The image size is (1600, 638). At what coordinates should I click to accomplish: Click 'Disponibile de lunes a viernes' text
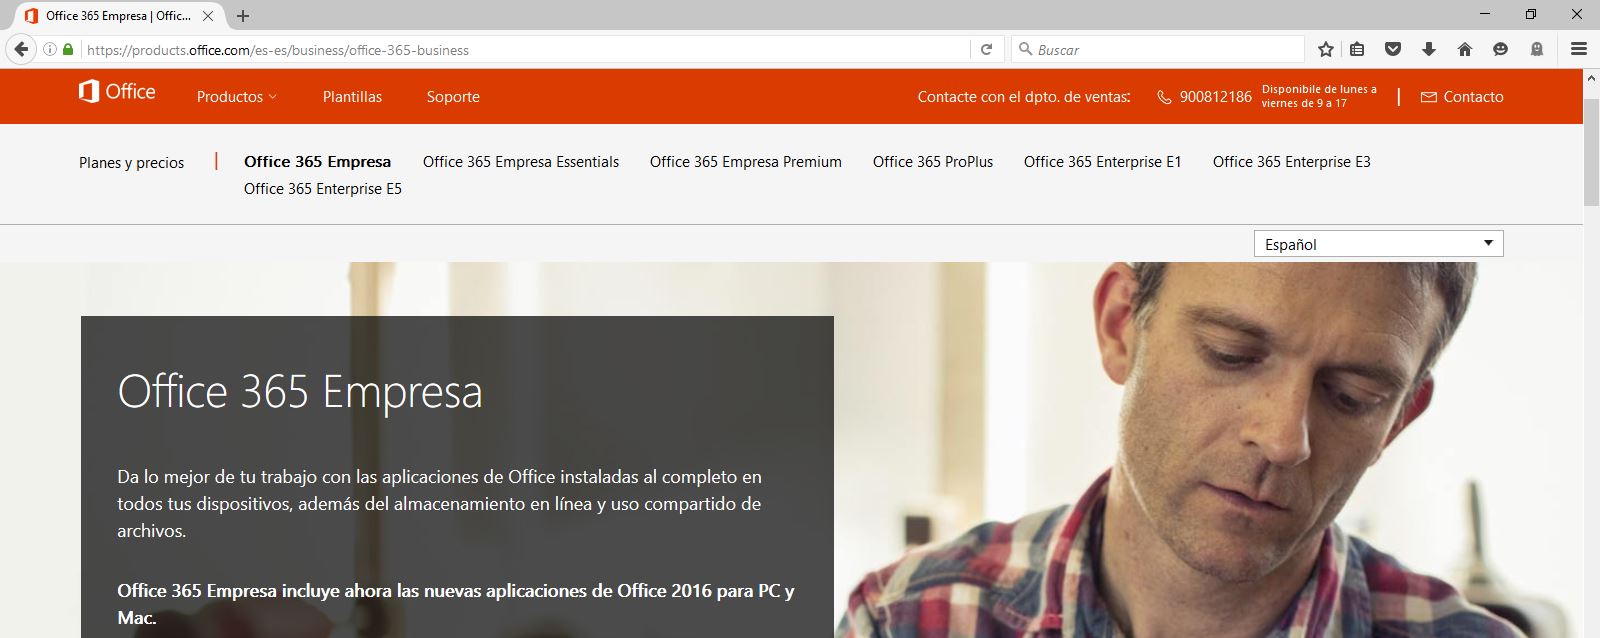pos(1319,96)
